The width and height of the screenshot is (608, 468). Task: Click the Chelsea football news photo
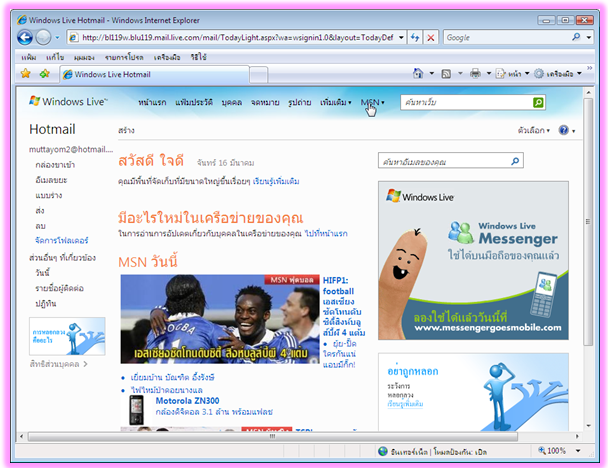point(220,319)
